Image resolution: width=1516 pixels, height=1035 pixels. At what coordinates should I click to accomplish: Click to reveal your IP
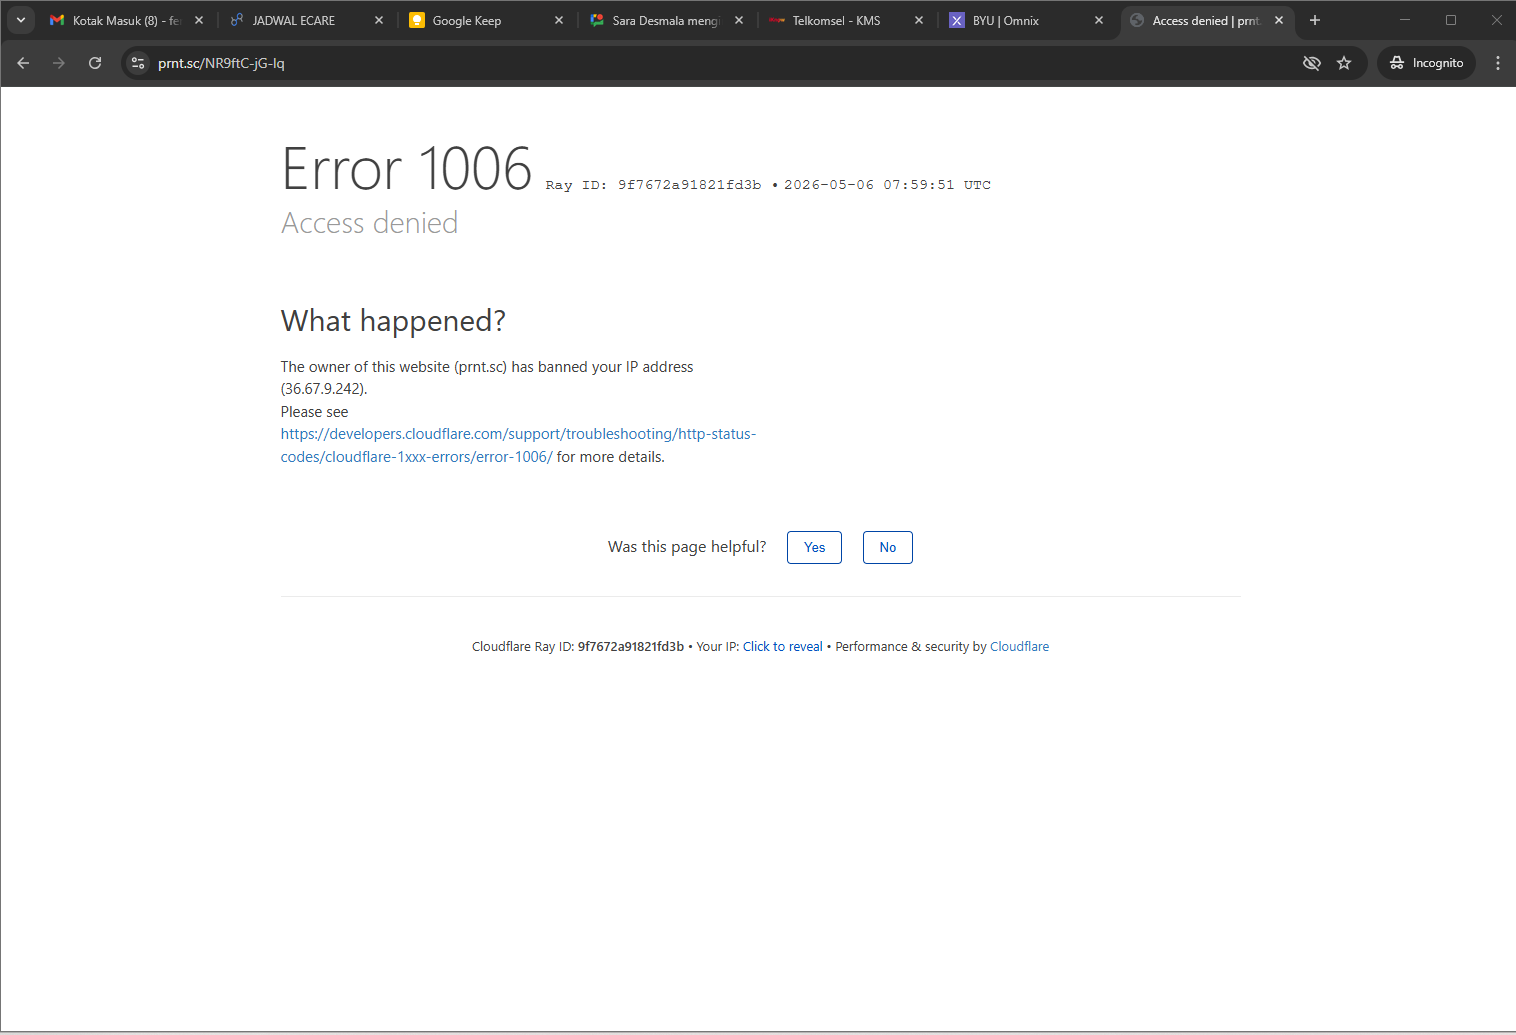783,647
